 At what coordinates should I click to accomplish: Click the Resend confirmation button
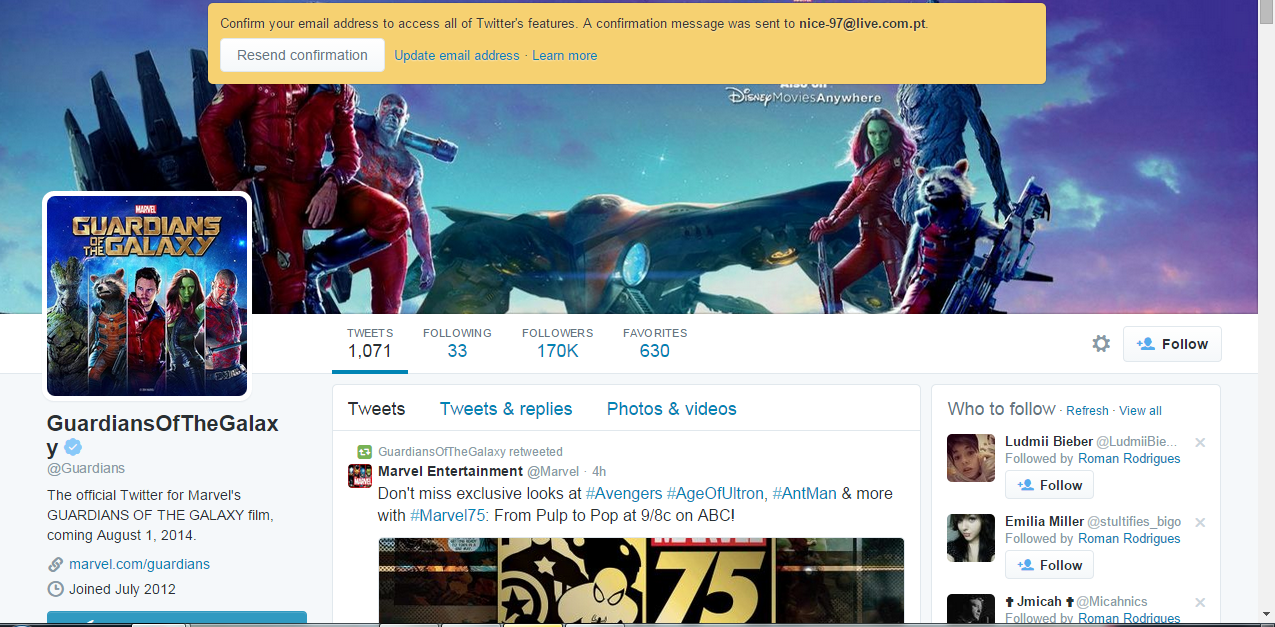tap(302, 55)
